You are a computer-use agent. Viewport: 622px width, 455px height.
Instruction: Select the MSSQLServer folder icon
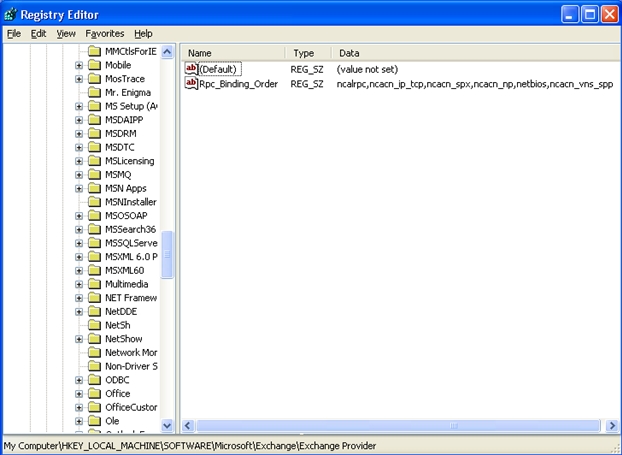pos(94,243)
